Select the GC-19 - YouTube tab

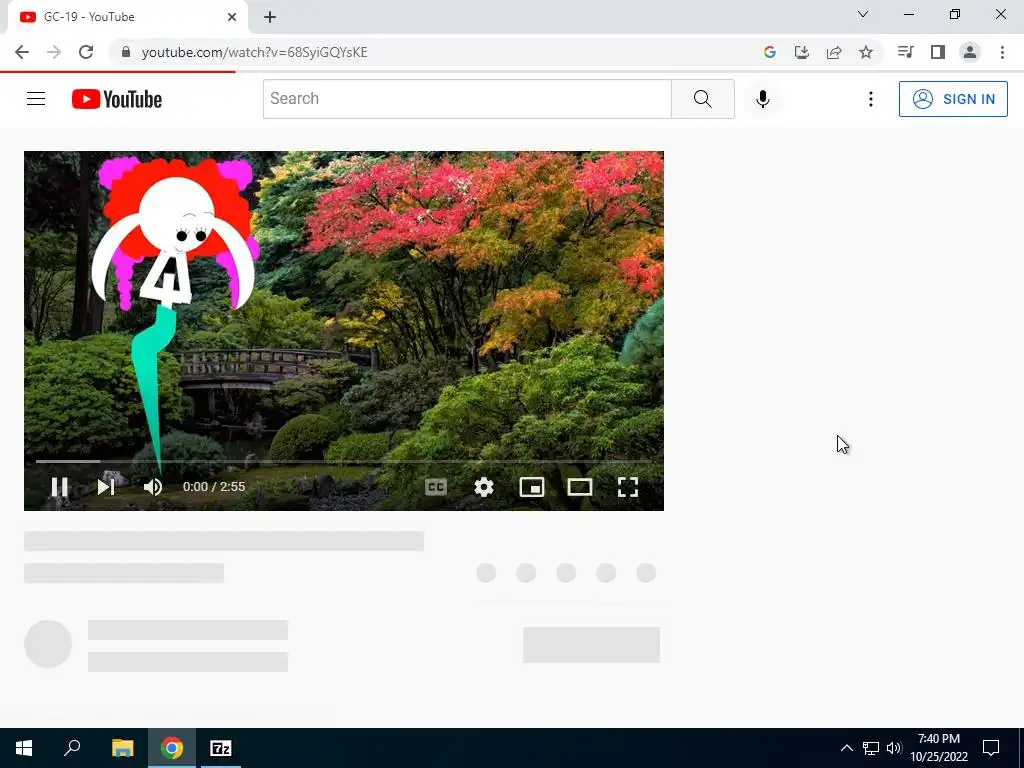pyautogui.click(x=127, y=17)
